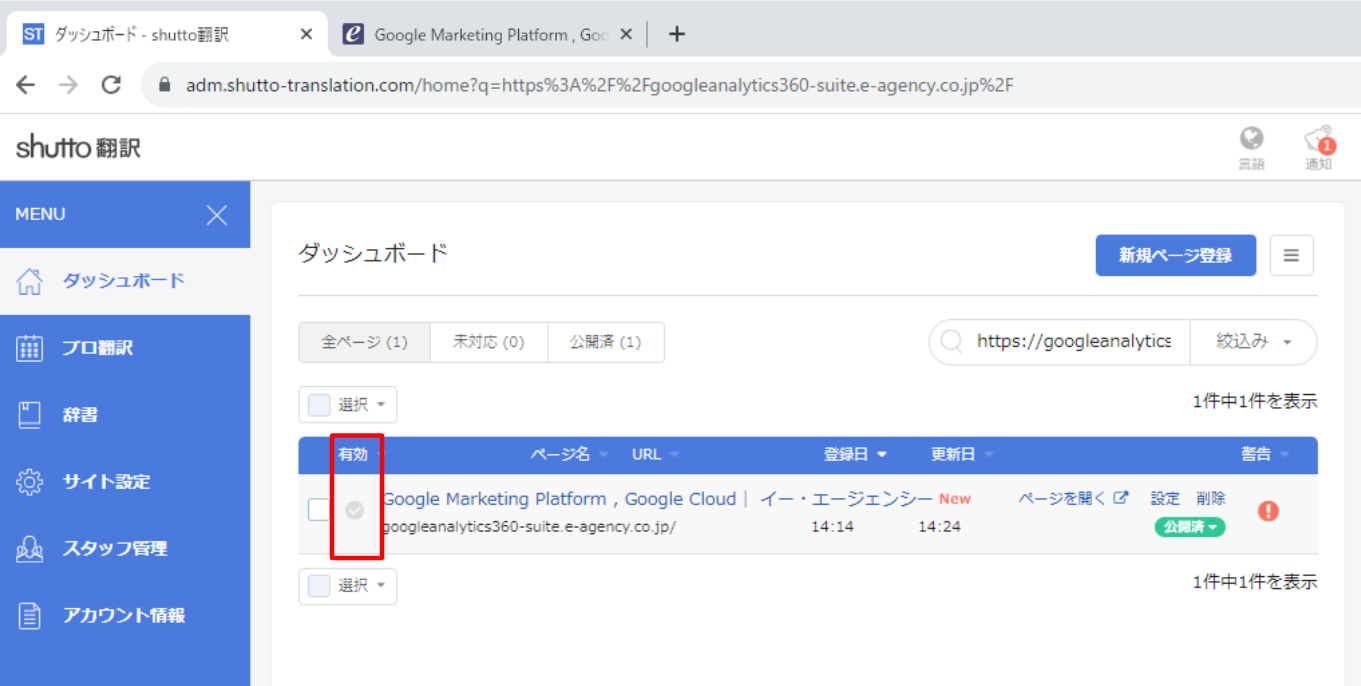Viewport: 1361px width, 686px height.
Task: Open the 絞込み filter dropdown
Action: 1254,342
